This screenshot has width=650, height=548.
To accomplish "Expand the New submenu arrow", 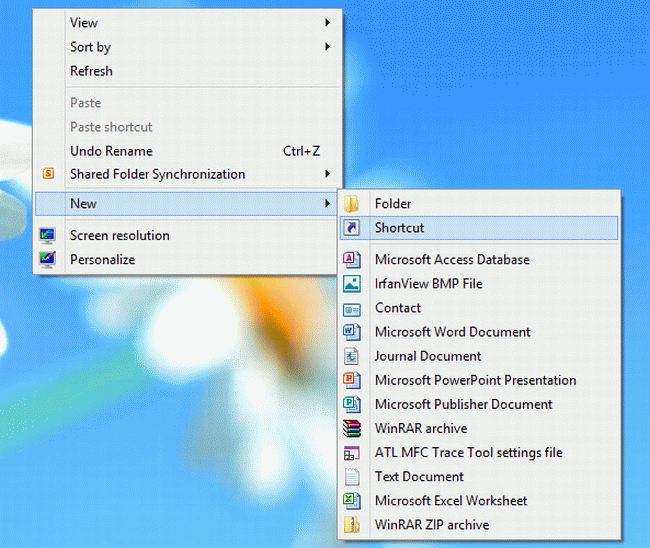I will coord(327,203).
